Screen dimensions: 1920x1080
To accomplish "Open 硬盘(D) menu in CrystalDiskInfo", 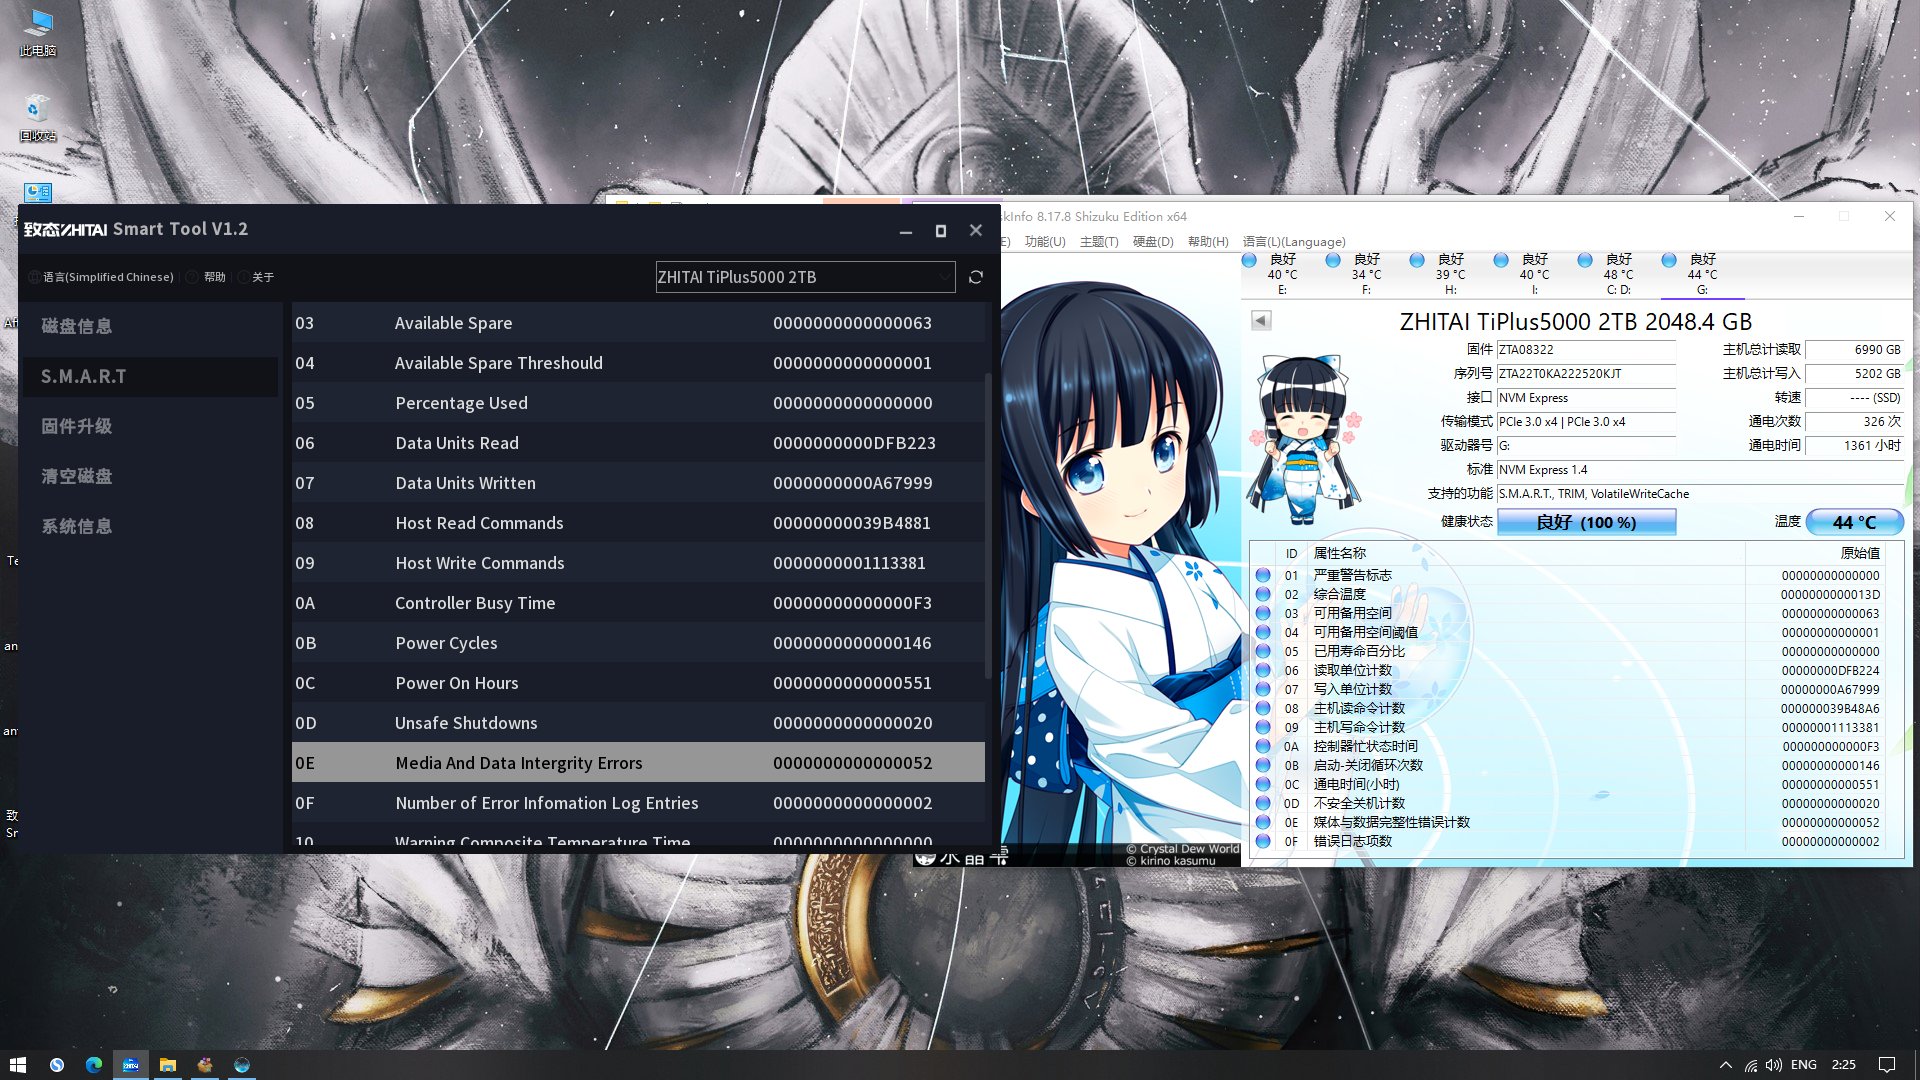I will pos(1153,242).
